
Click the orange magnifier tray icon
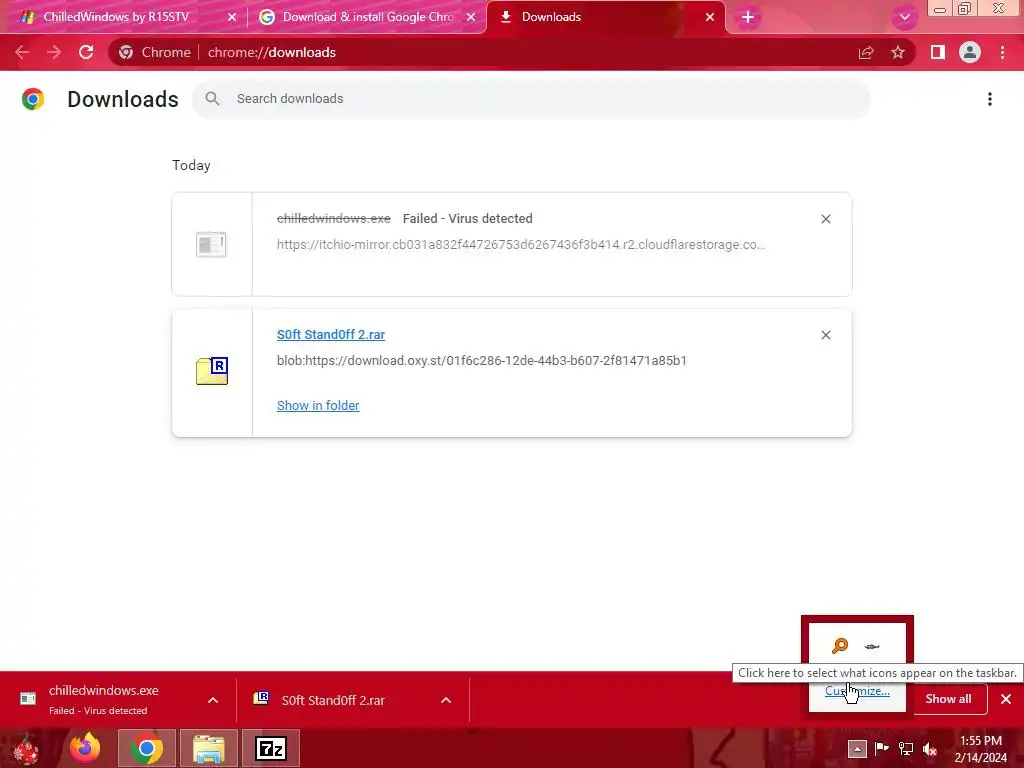[840, 646]
